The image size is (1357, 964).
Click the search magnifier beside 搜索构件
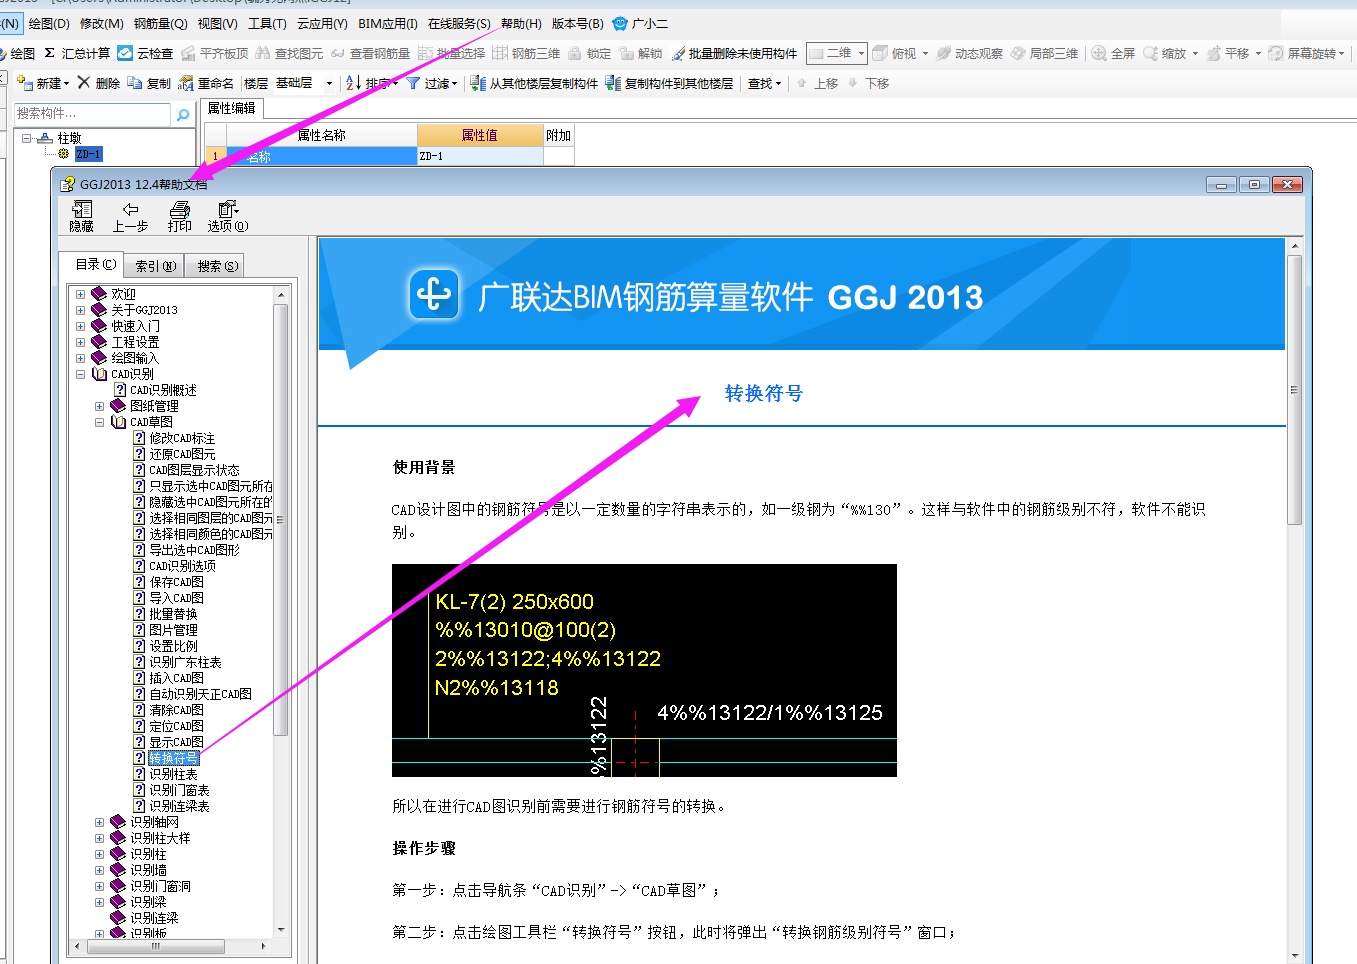183,115
